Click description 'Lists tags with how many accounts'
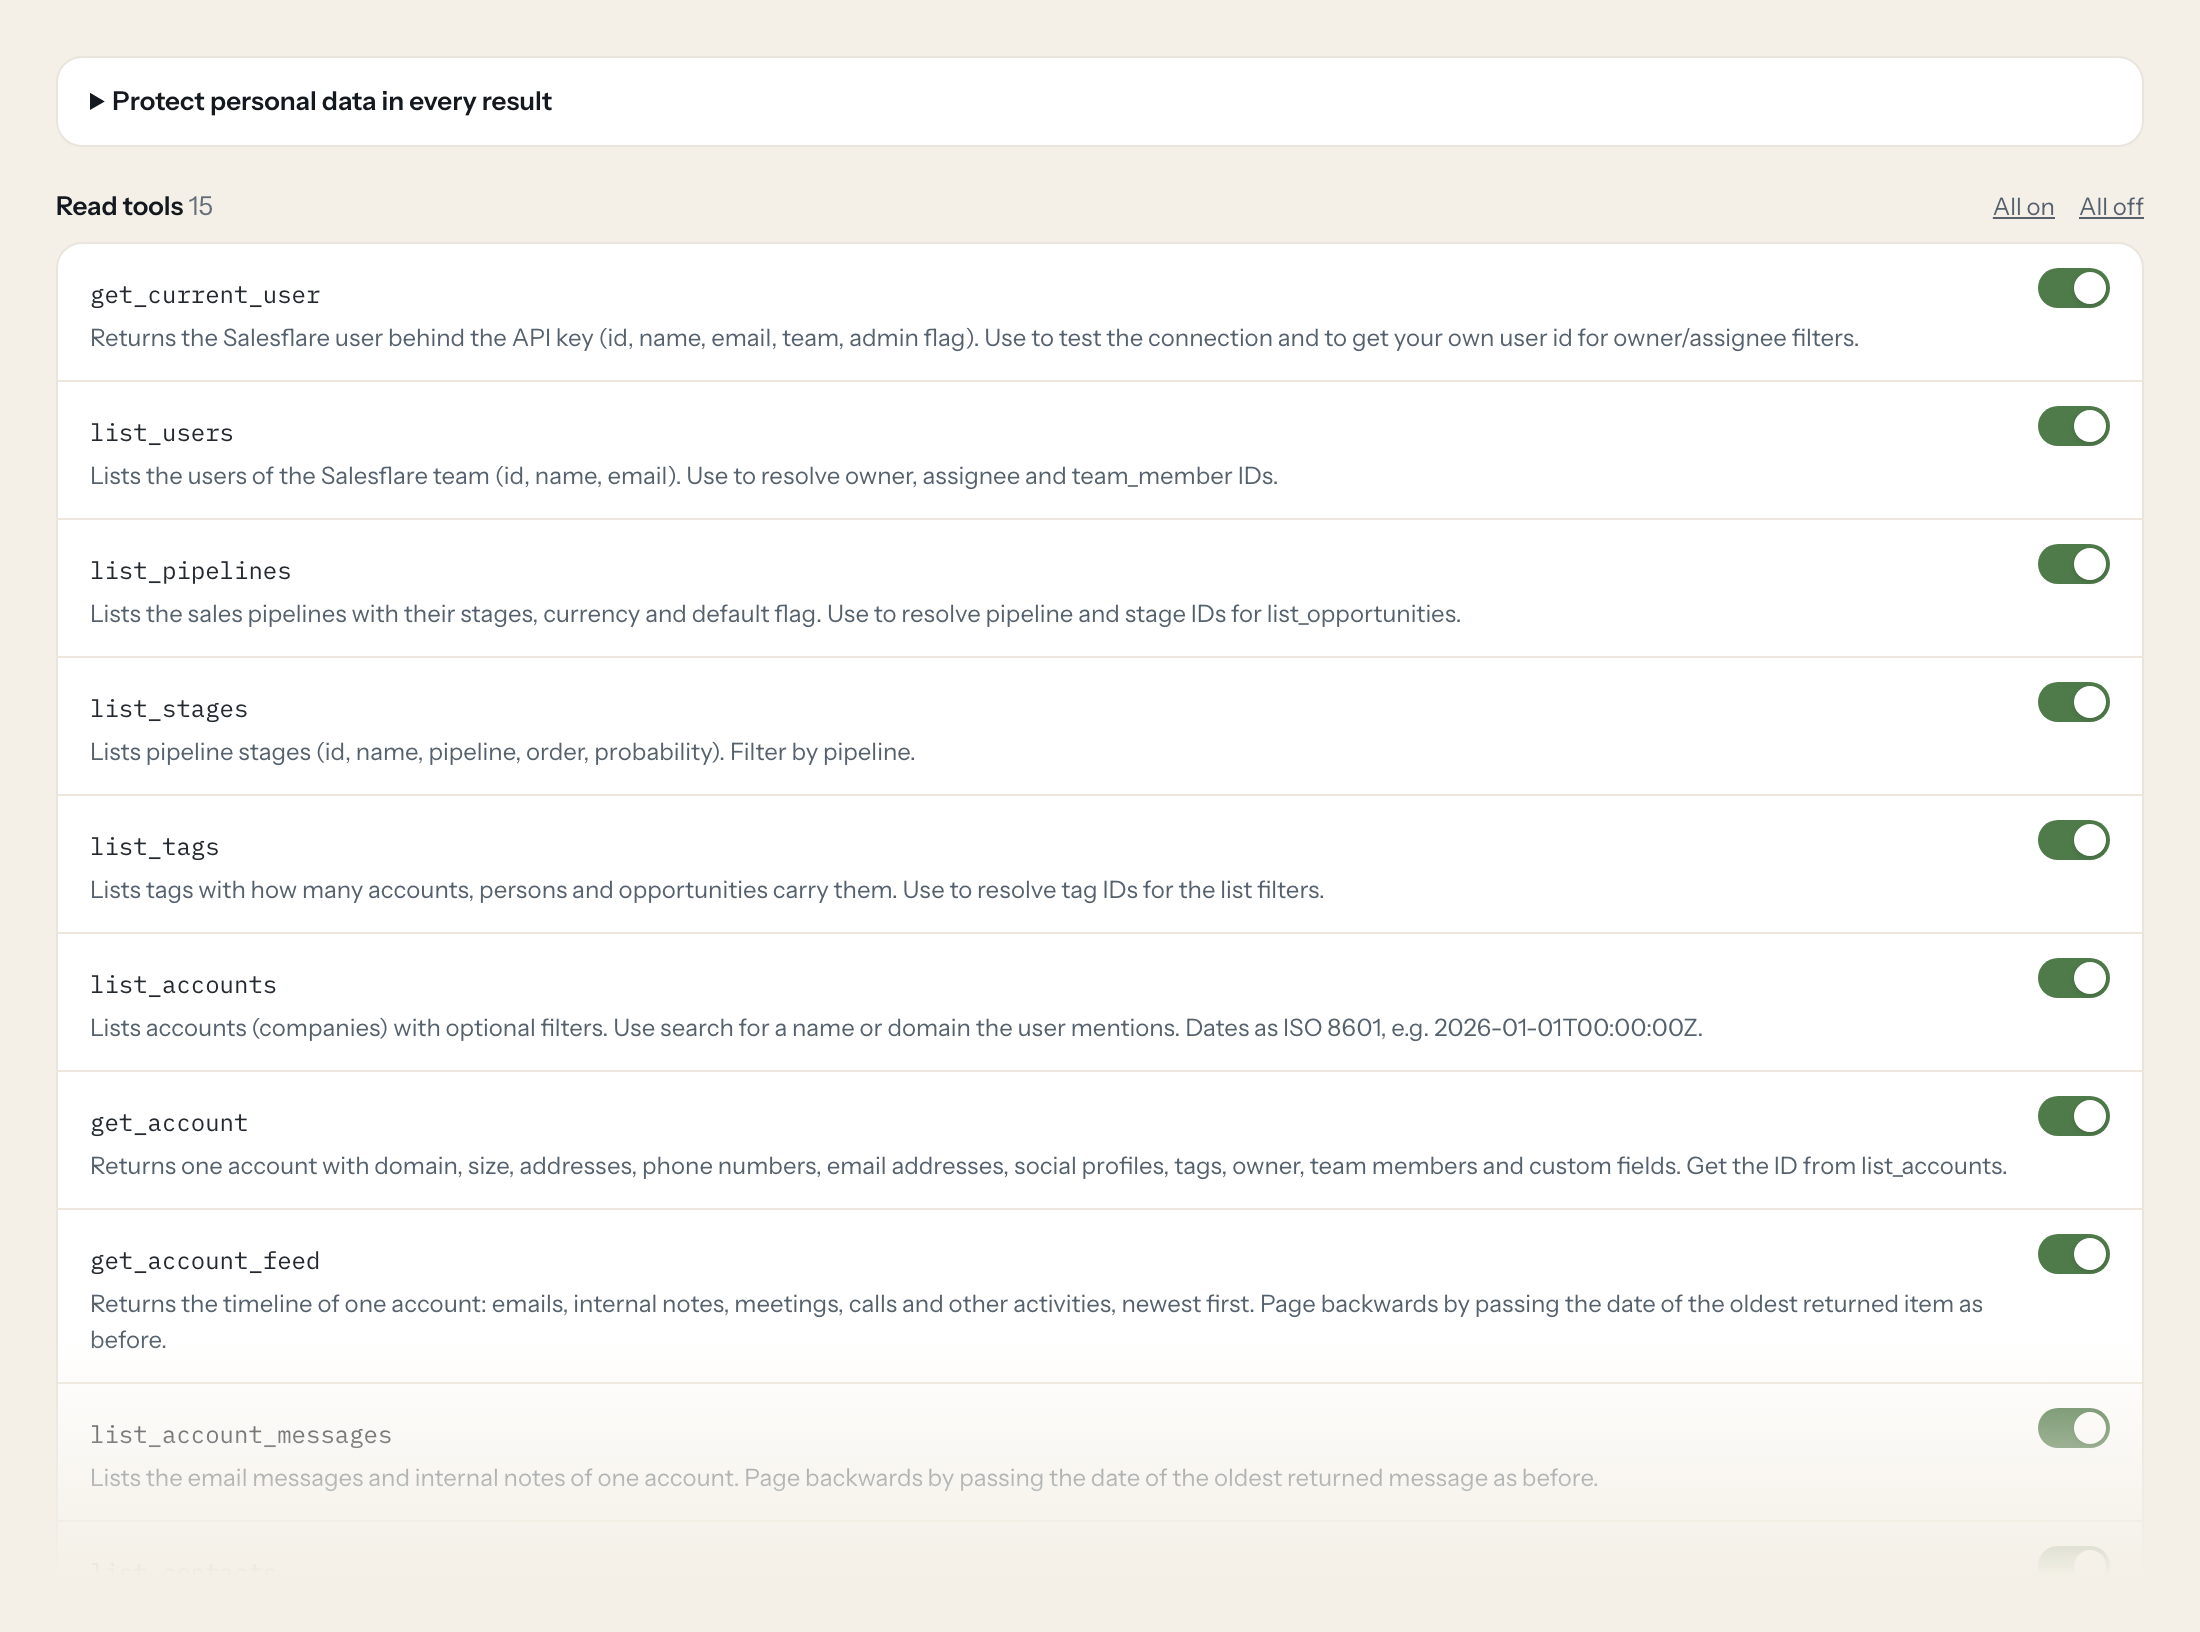 [707, 890]
